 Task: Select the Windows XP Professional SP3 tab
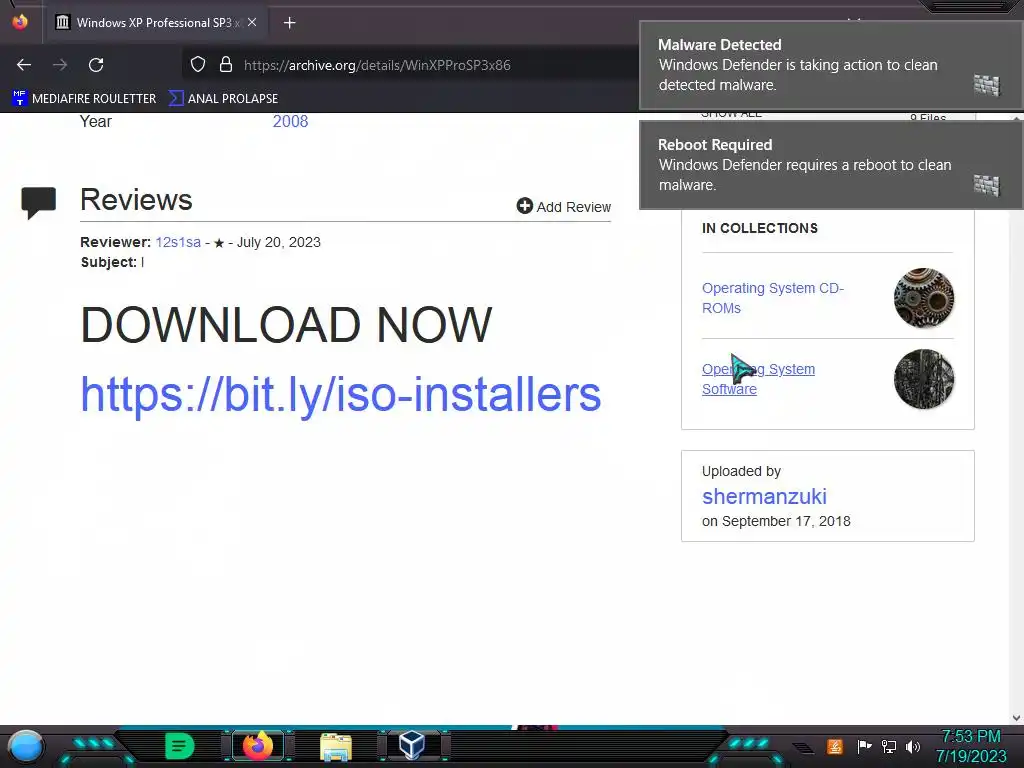click(x=155, y=22)
